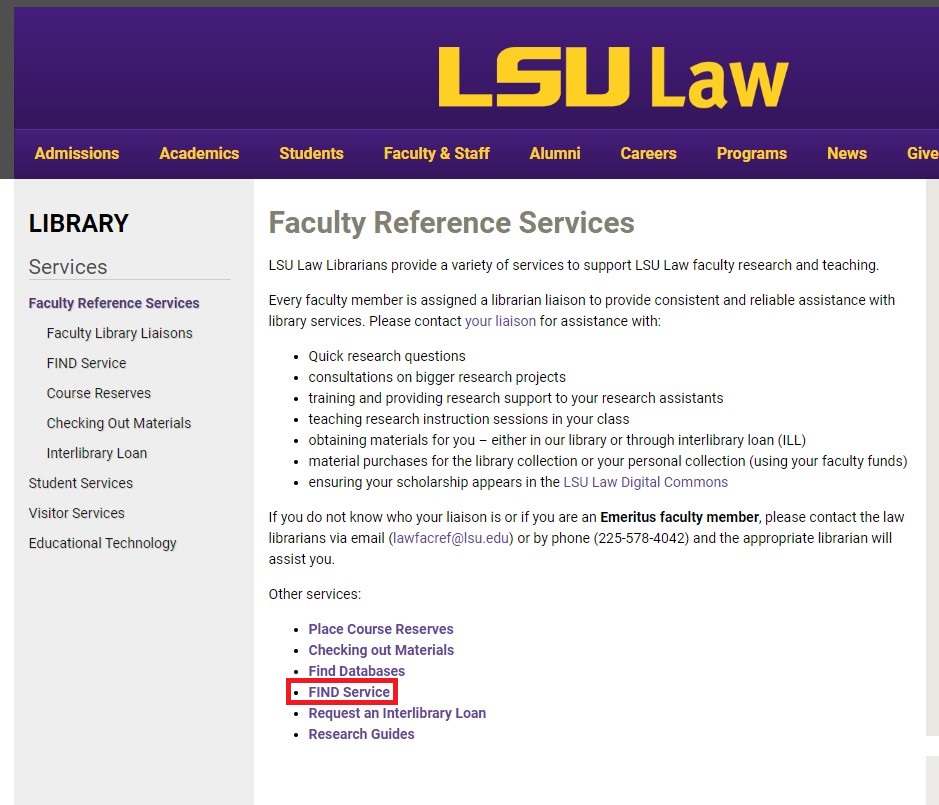Open the Admissions menu
The image size is (939, 805).
[77, 153]
